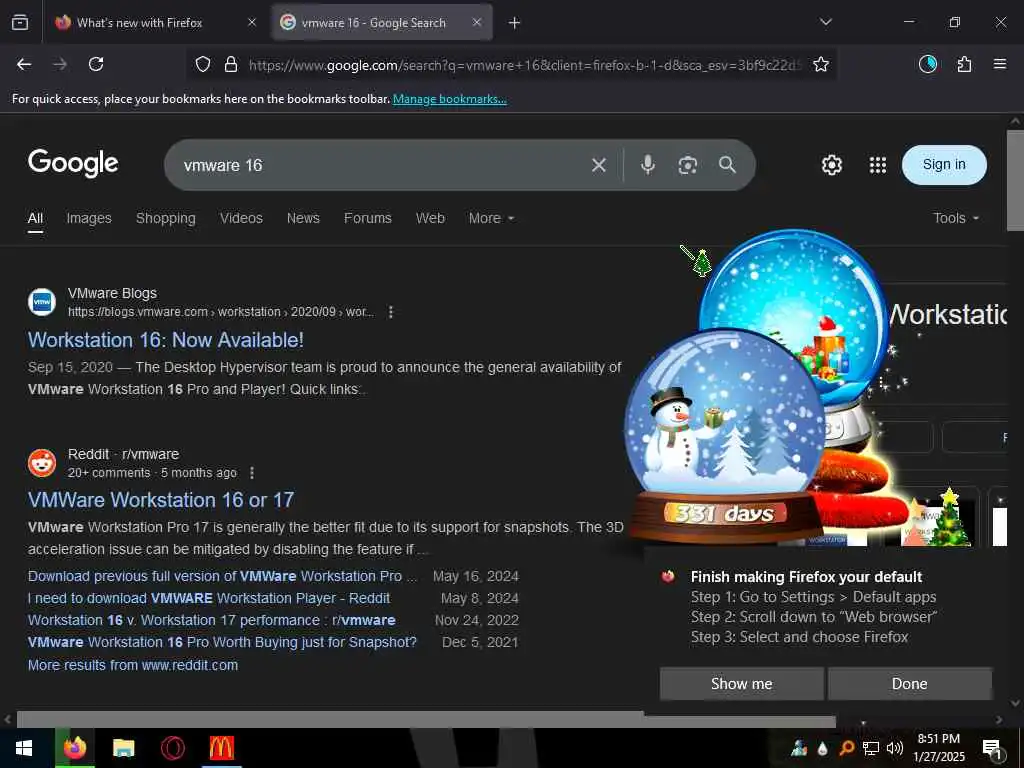Image resolution: width=1024 pixels, height=768 pixels.
Task: Open the Videos results tab
Action: (241, 218)
